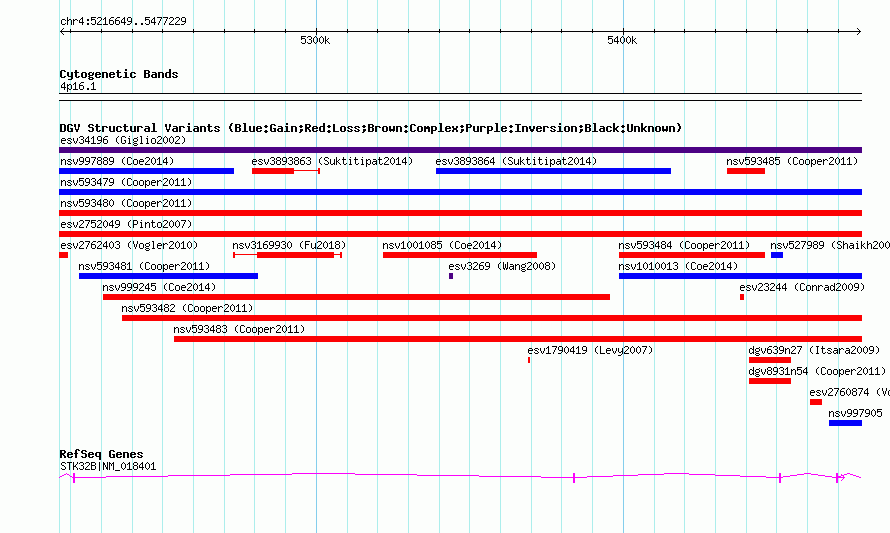Click the RefSeq Genes track title
This screenshot has width=890, height=533.
101,454
